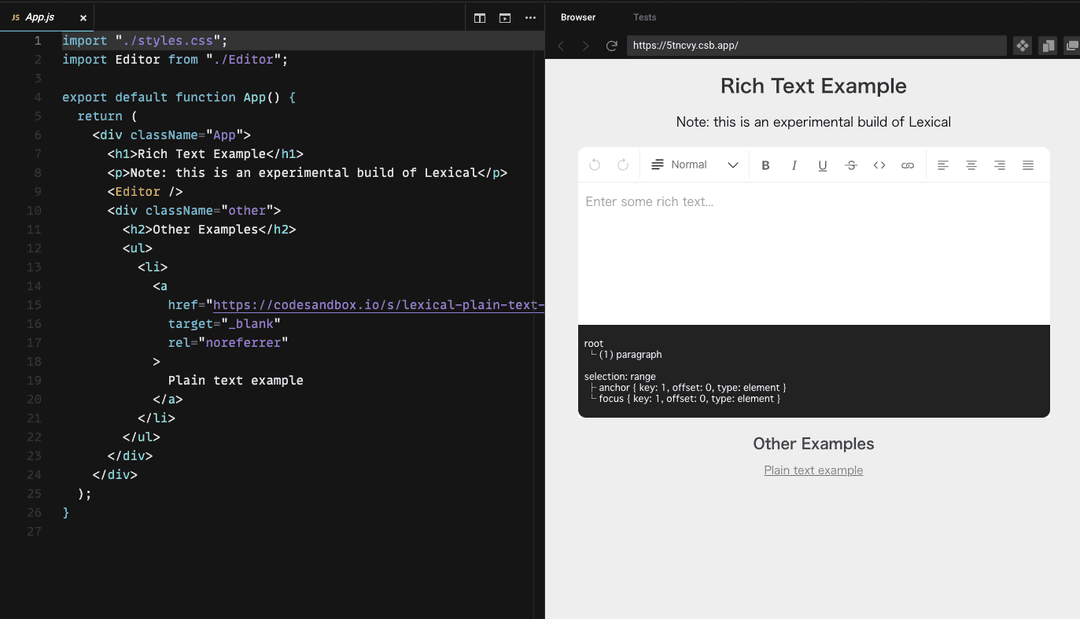Click into the rich text input area
The width and height of the screenshot is (1080, 619).
[813, 250]
